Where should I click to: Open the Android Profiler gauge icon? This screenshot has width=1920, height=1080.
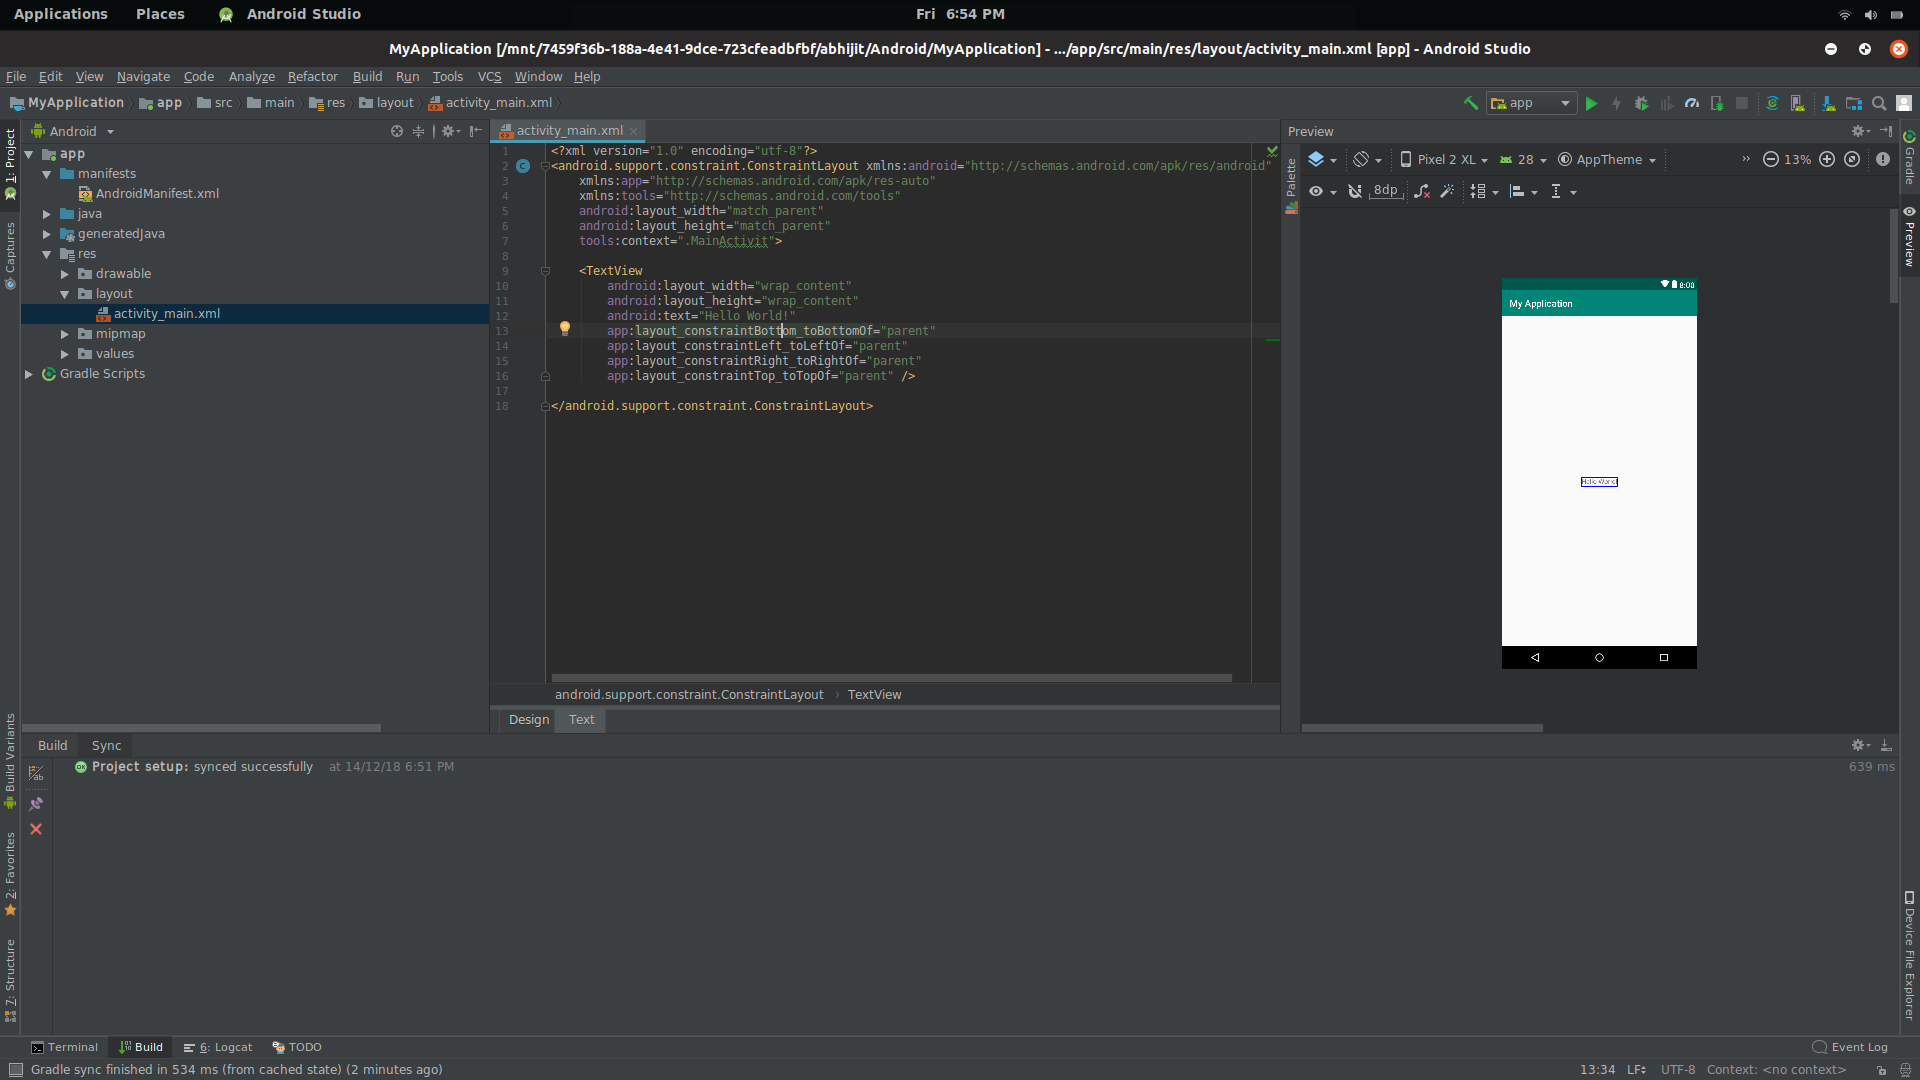[x=1692, y=103]
